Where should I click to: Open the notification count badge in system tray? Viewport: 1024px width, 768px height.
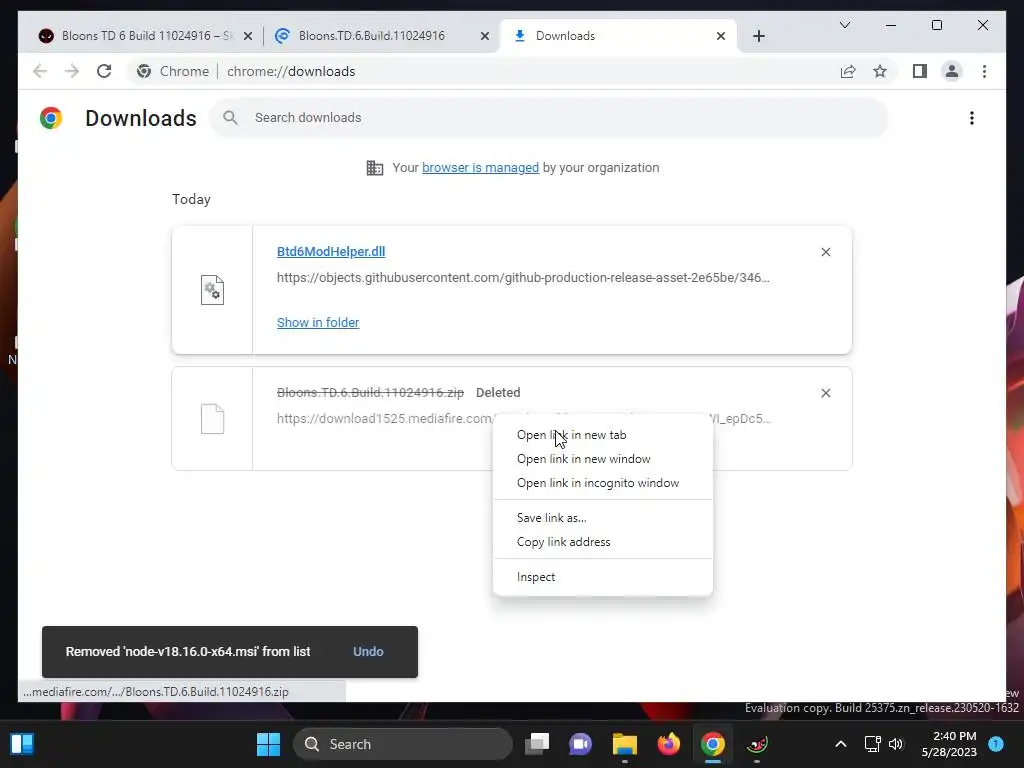996,744
